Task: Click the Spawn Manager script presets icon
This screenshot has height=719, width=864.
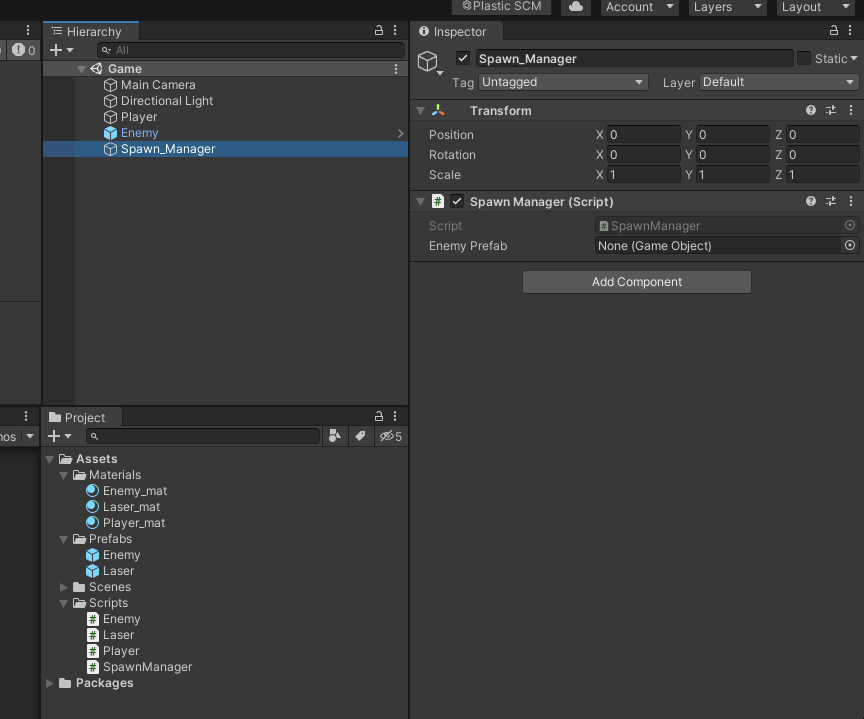Action: point(831,201)
